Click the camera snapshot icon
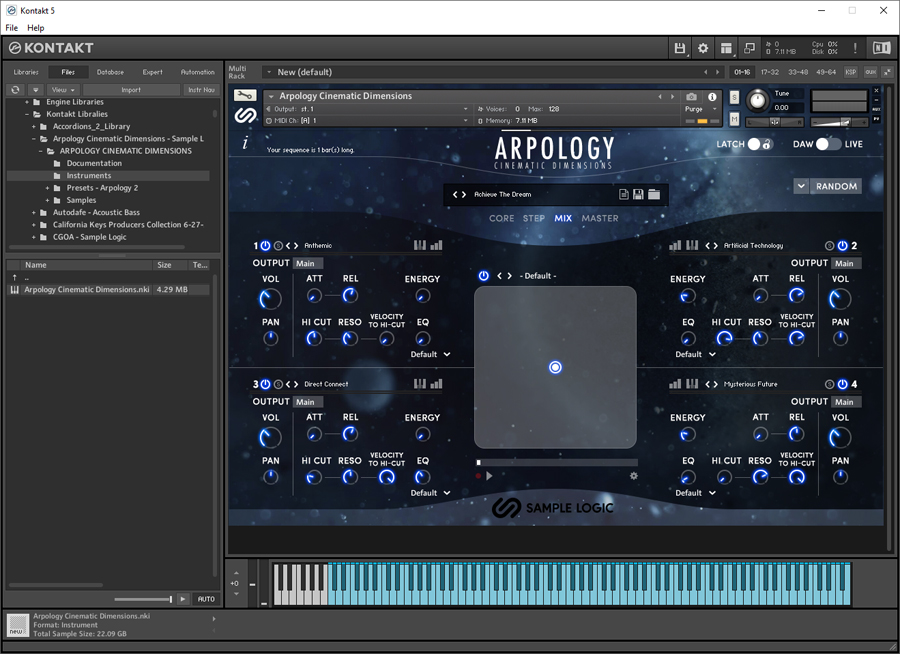 [x=692, y=96]
